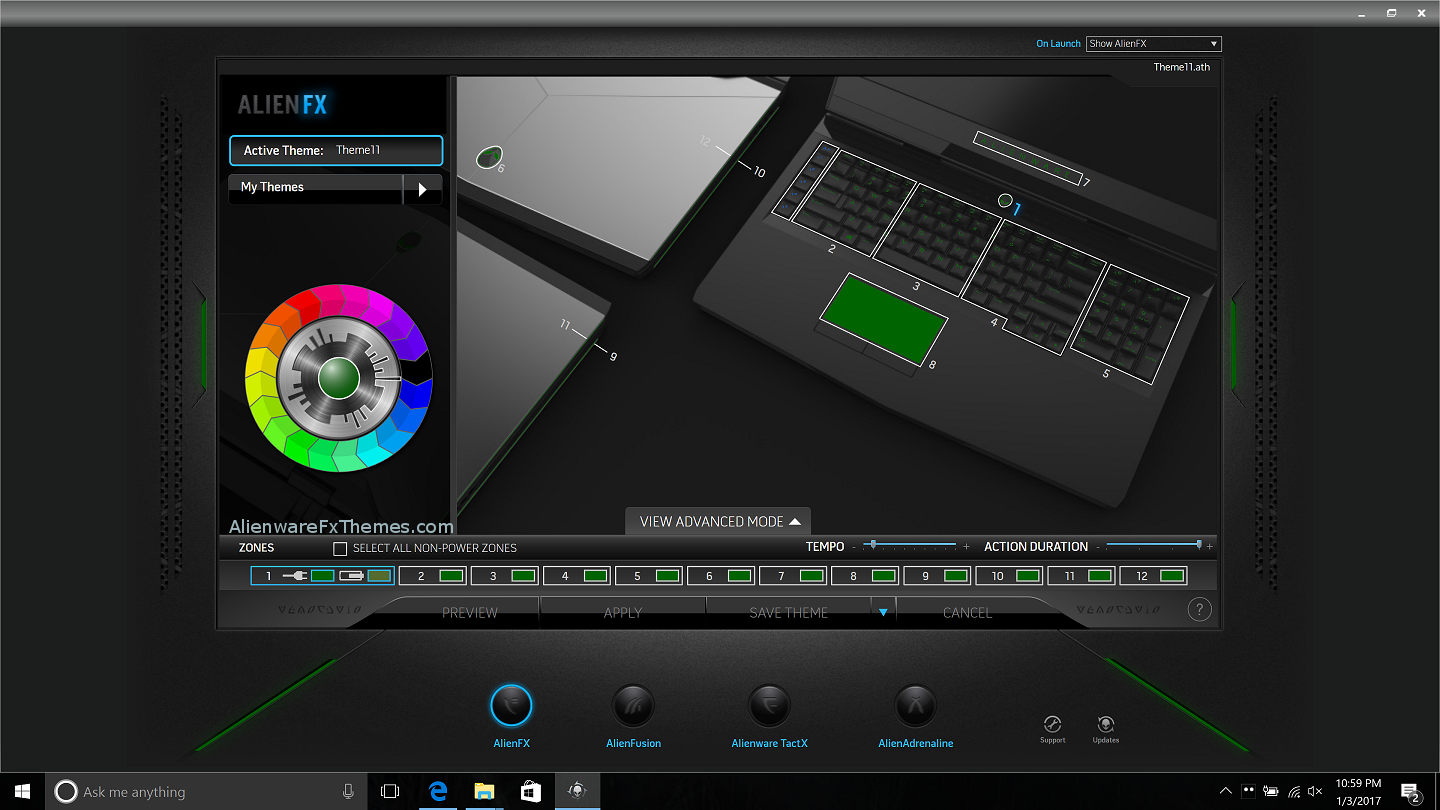The width and height of the screenshot is (1440, 810).
Task: Click the Tempo slider handle
Action: [x=873, y=545]
